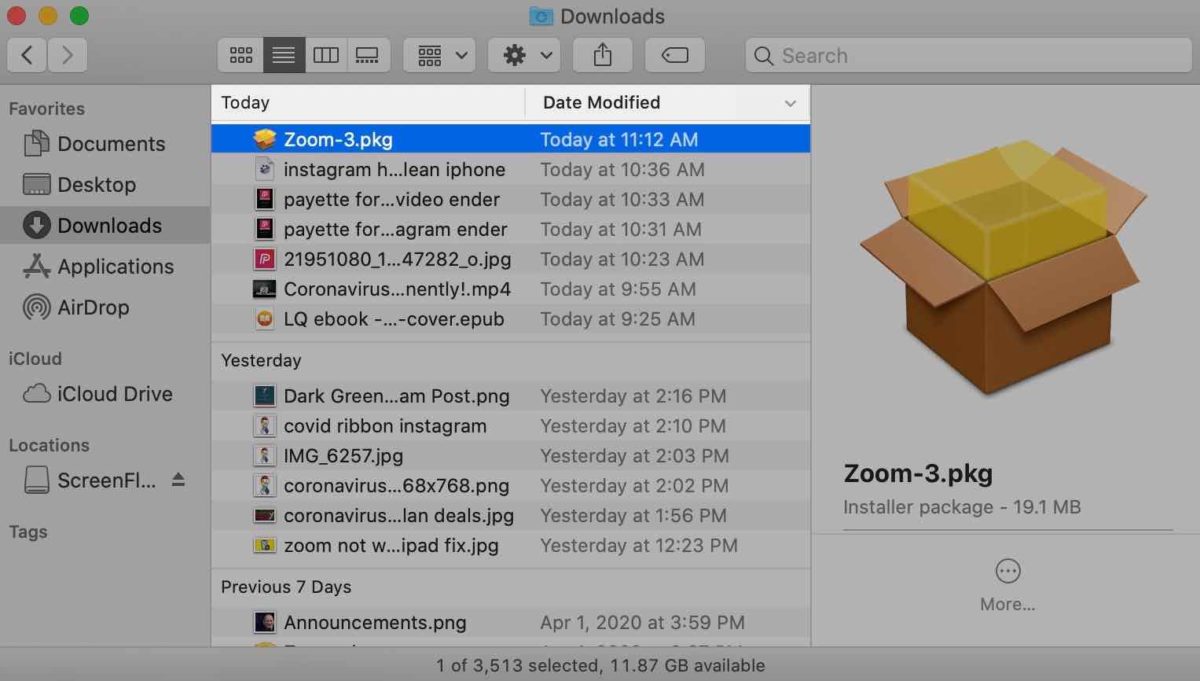Select the Zoom-3.pkg file name

338,140
